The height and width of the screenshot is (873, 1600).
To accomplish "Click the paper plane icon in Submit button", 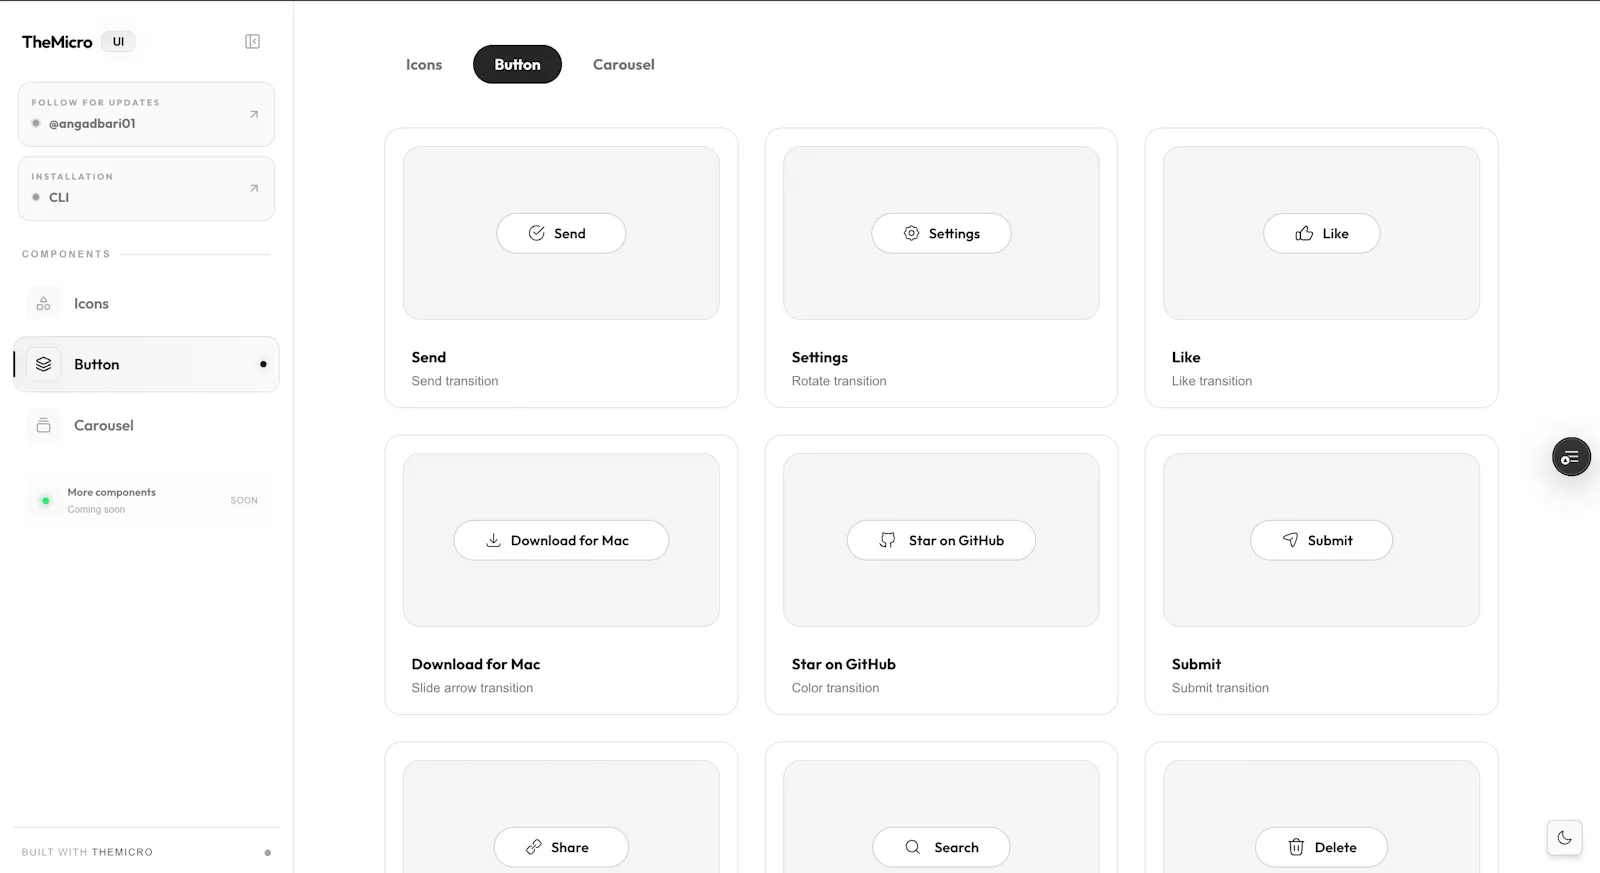I will click(1290, 540).
